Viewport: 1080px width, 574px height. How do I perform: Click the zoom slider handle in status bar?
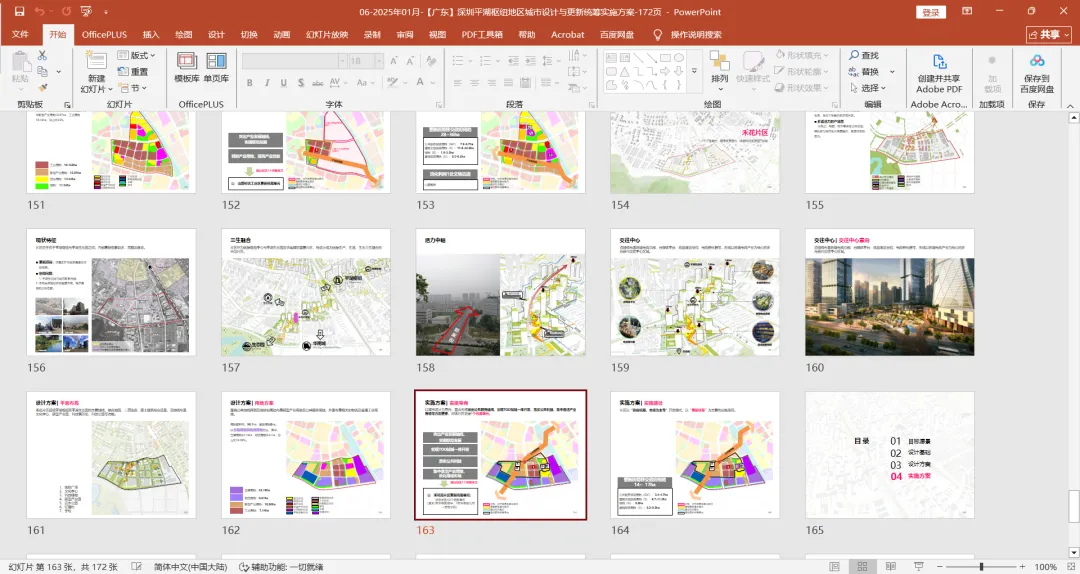point(982,566)
